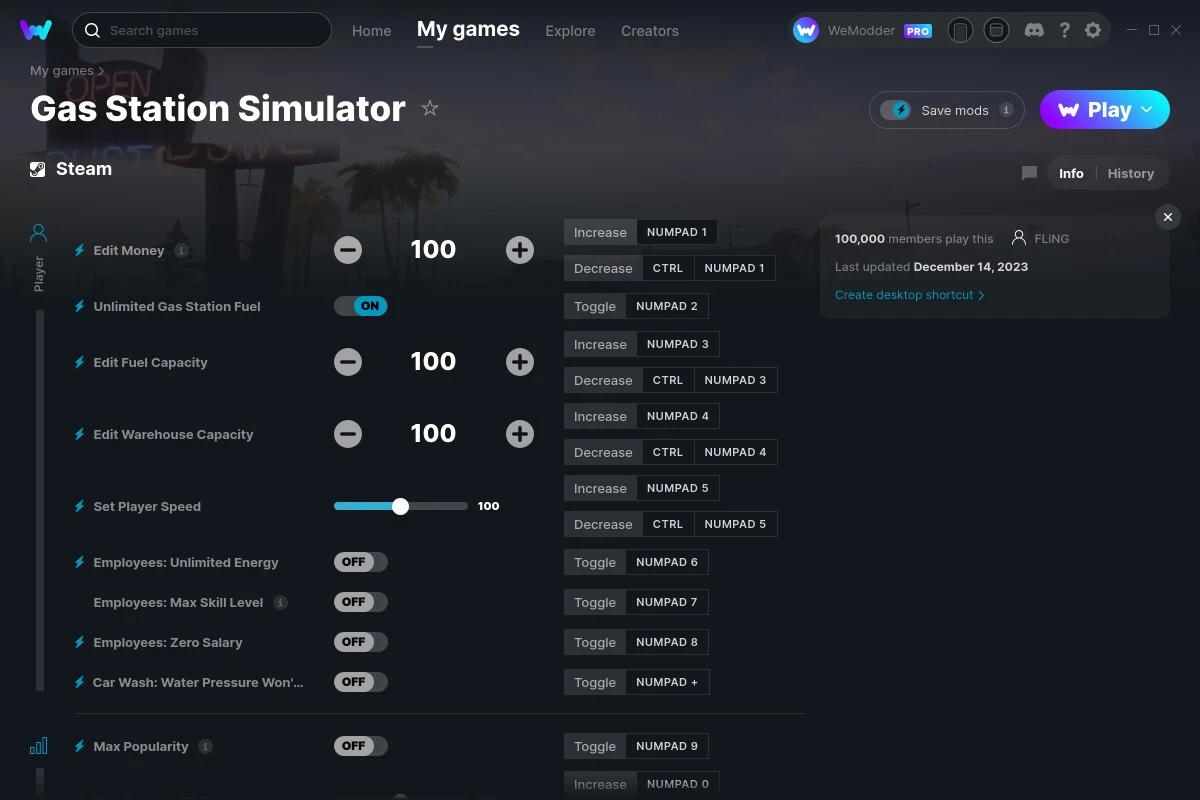
Task: Click the bar-chart category icon in the sidebar
Action: pyautogui.click(x=38, y=746)
